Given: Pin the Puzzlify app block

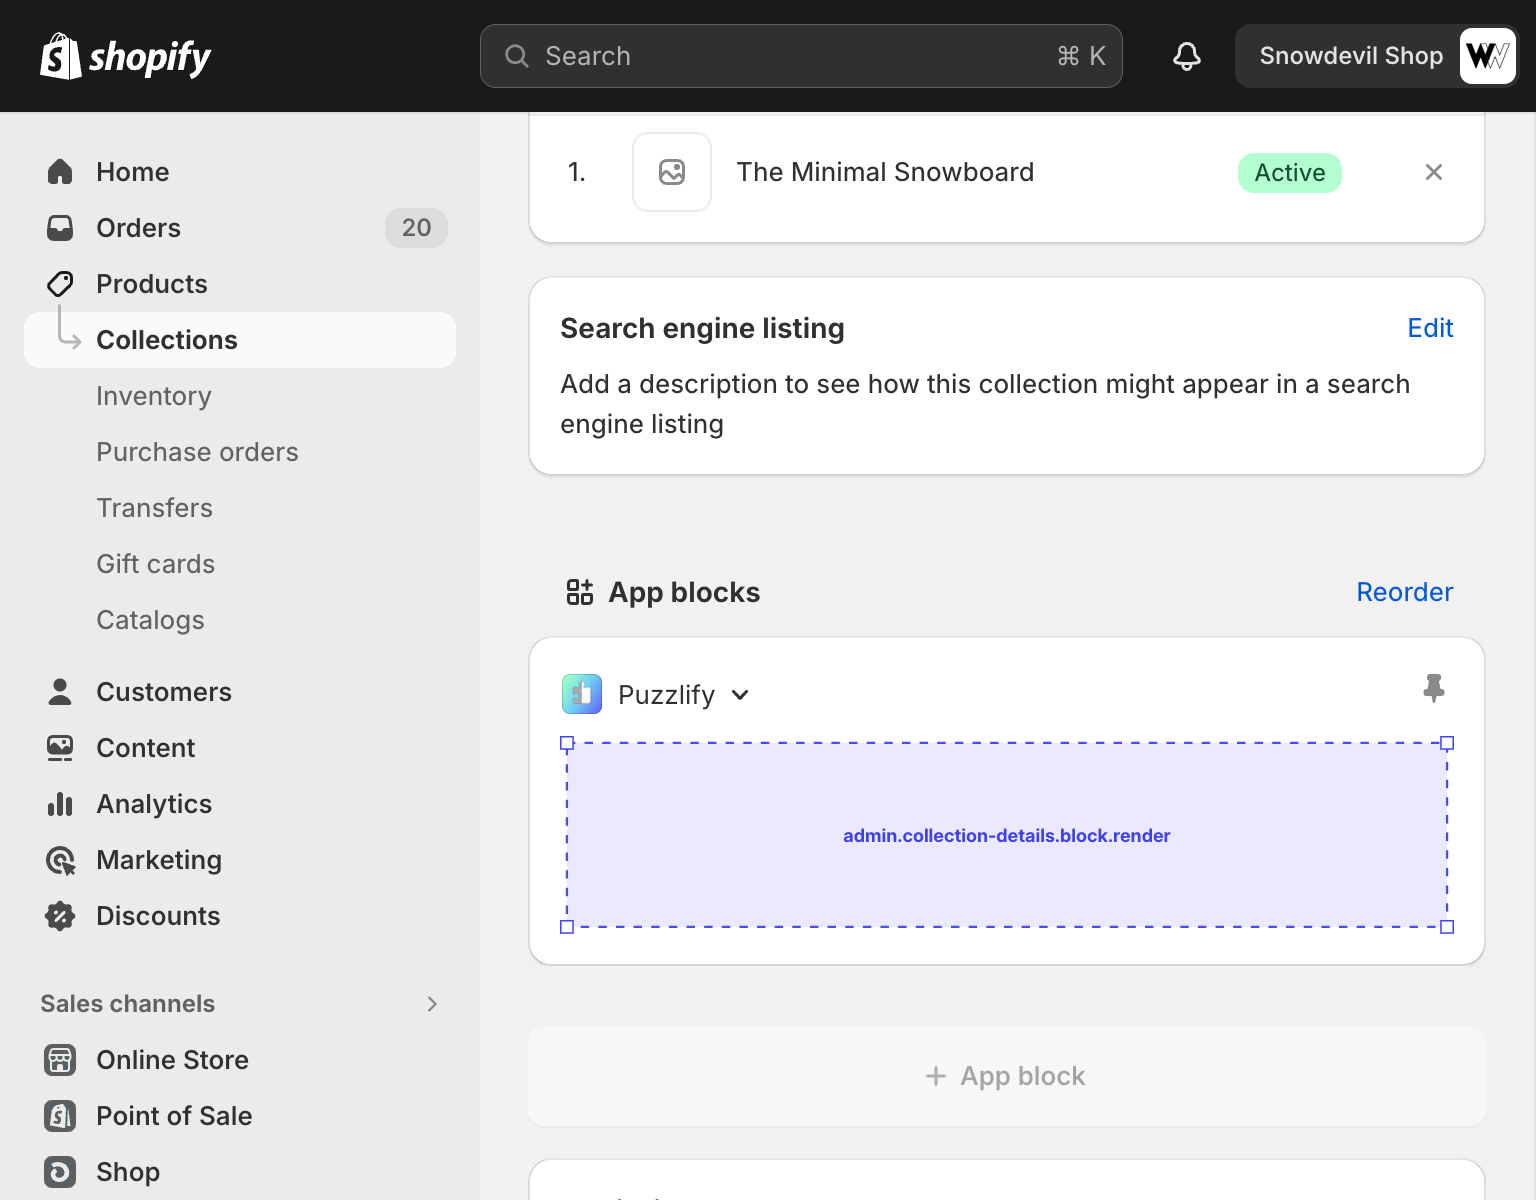Looking at the screenshot, I should pos(1433,688).
